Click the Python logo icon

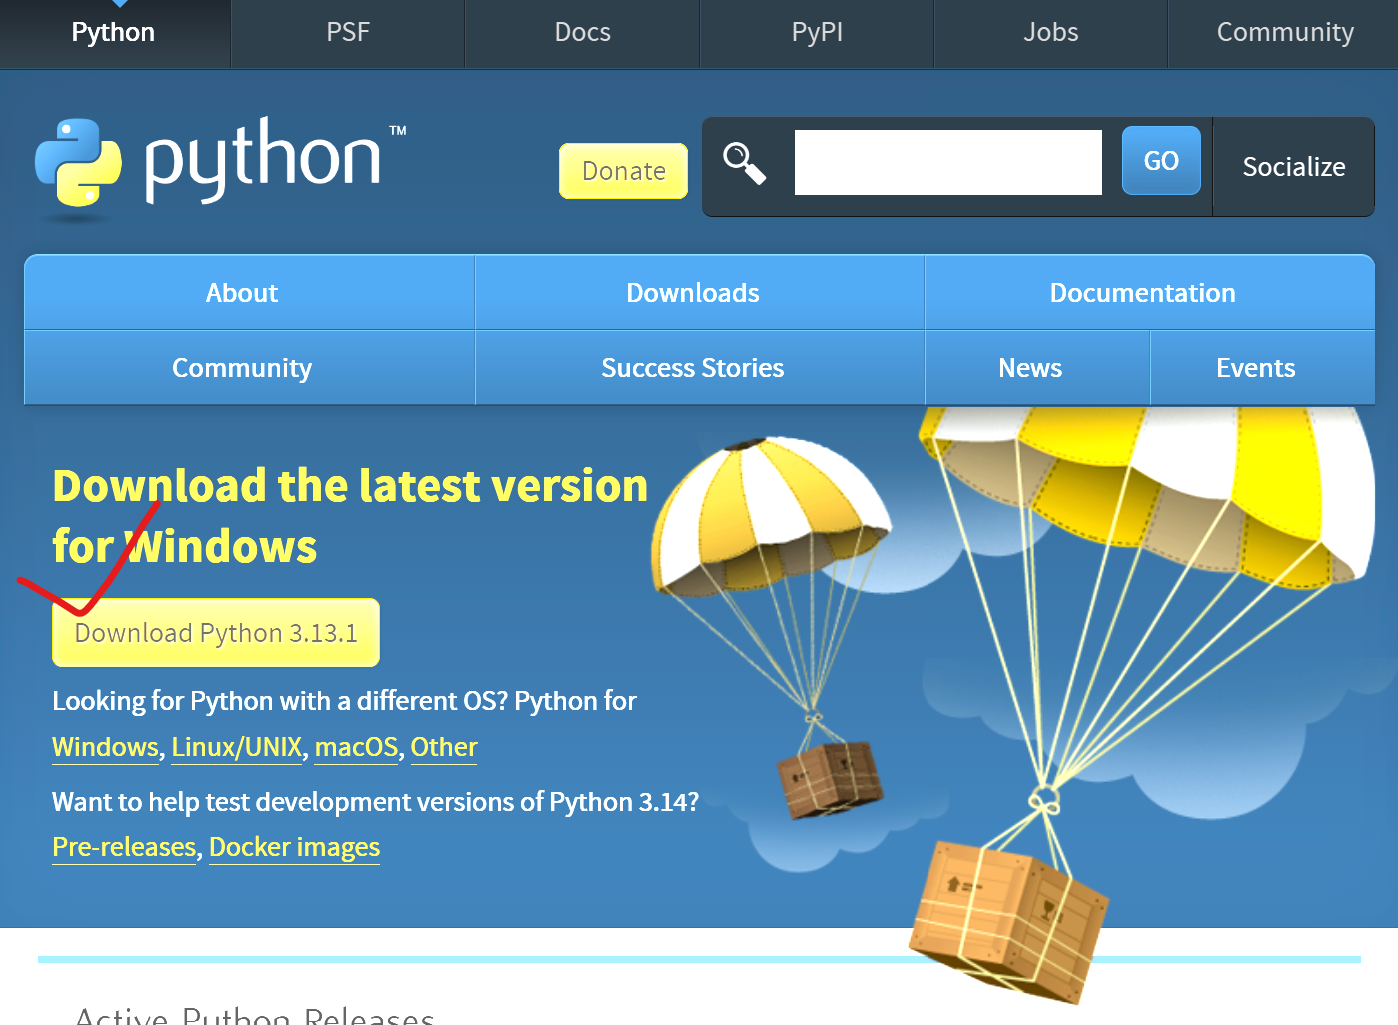(78, 163)
